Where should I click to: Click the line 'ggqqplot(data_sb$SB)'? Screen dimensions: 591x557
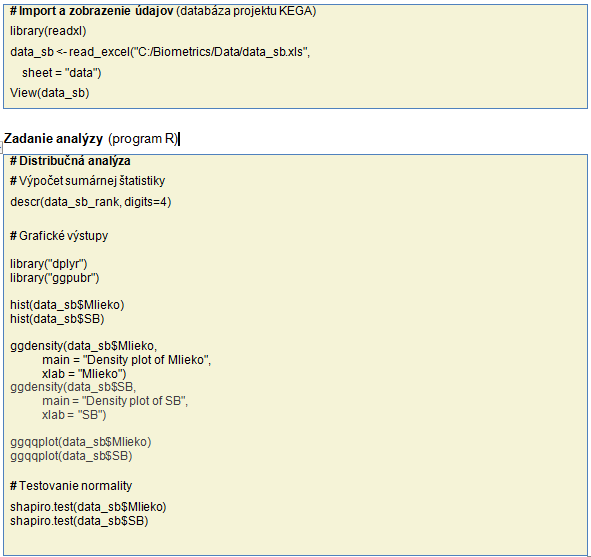click(x=71, y=456)
